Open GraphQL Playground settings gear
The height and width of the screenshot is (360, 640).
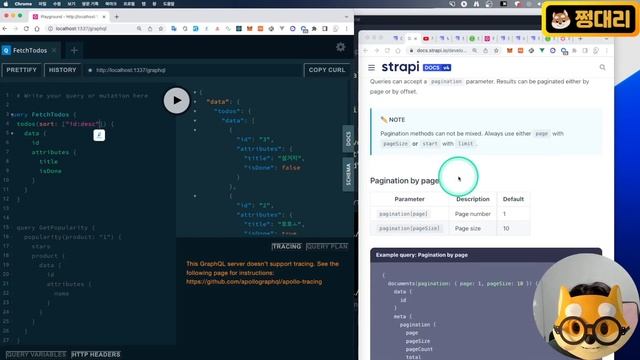[x=340, y=47]
